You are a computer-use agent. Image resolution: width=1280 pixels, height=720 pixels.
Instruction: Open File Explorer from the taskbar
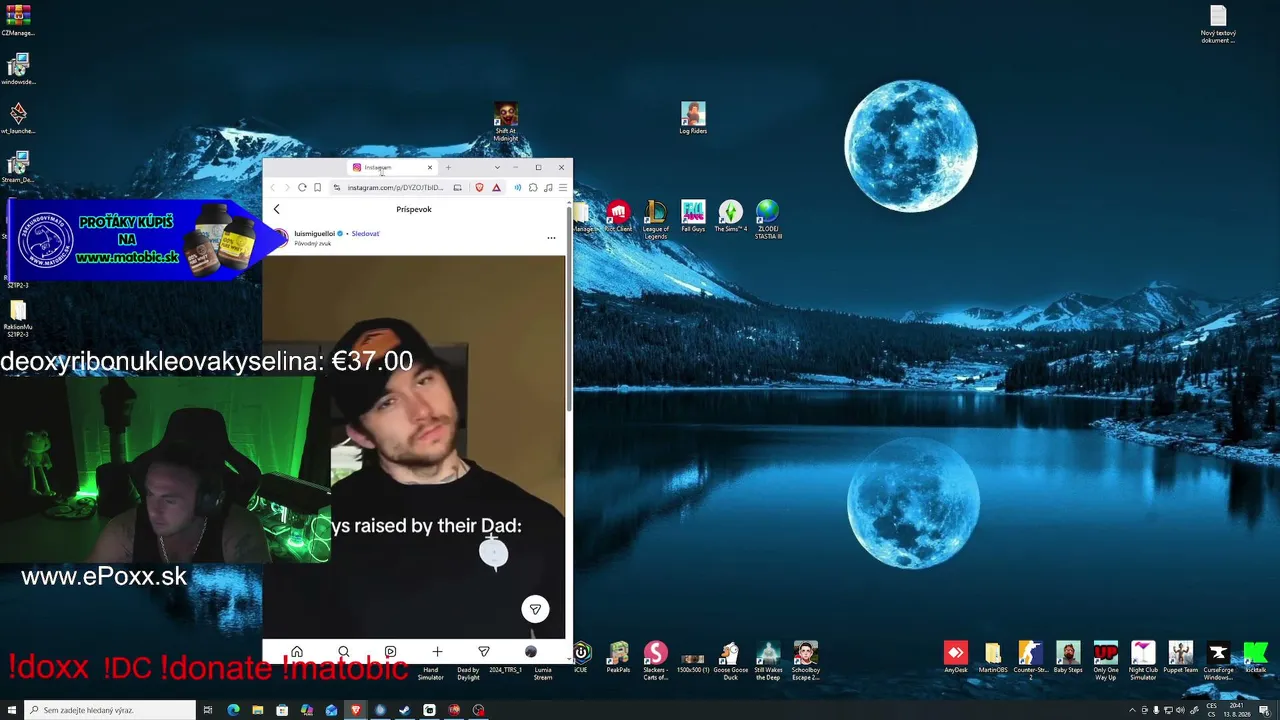pyautogui.click(x=258, y=710)
